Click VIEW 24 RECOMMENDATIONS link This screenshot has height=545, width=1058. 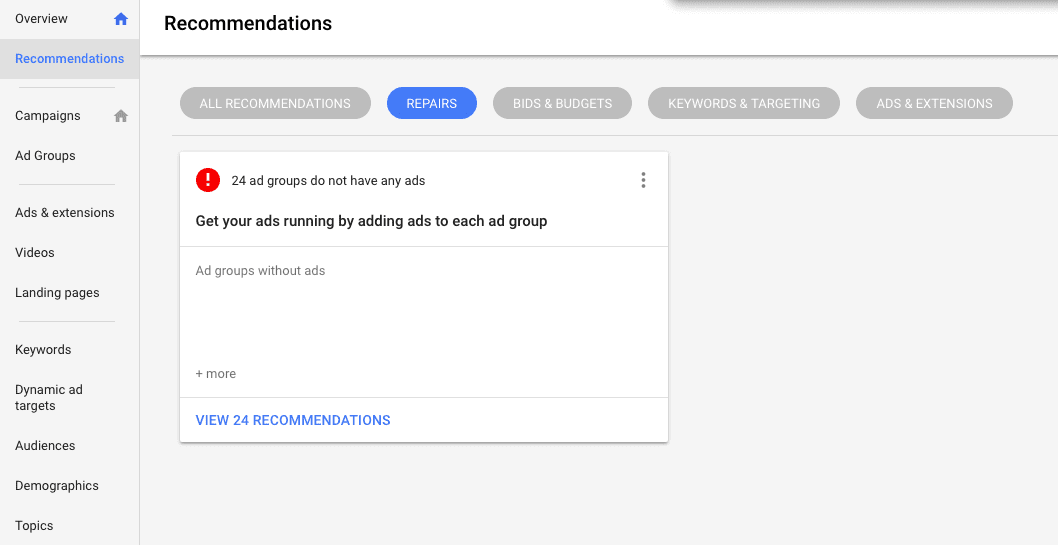293,420
